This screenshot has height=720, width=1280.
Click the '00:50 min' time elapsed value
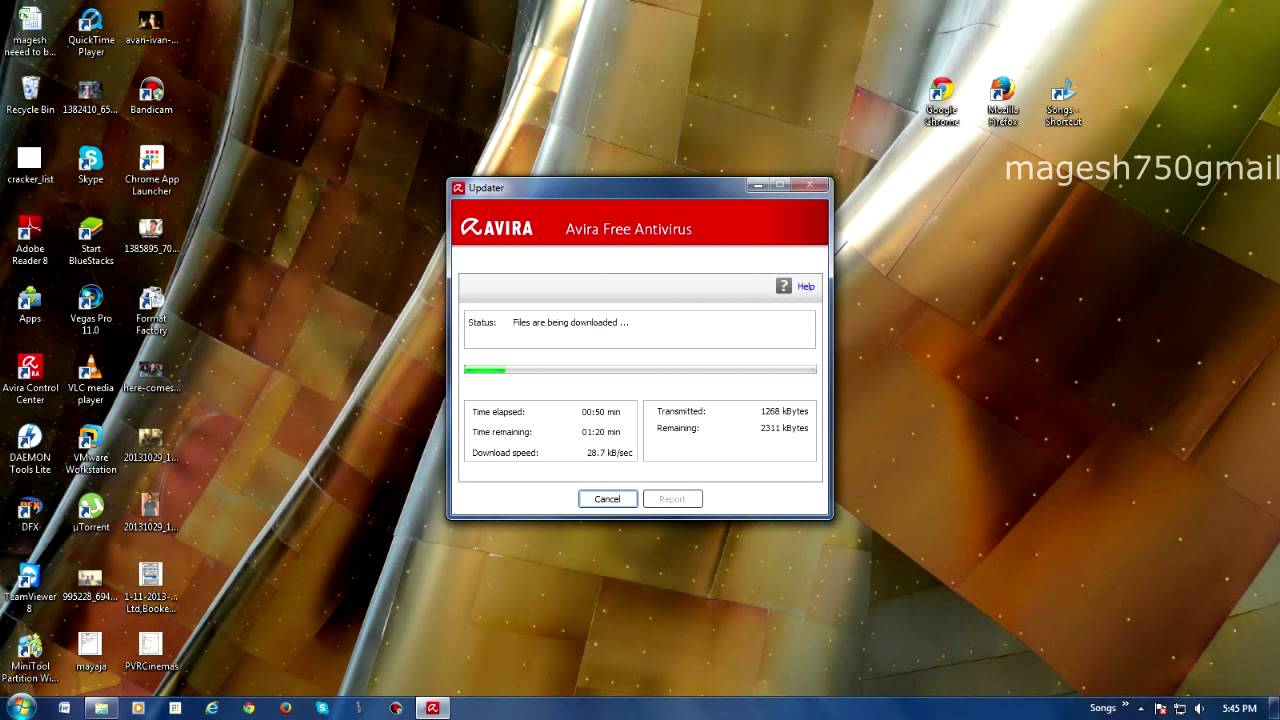coord(601,412)
